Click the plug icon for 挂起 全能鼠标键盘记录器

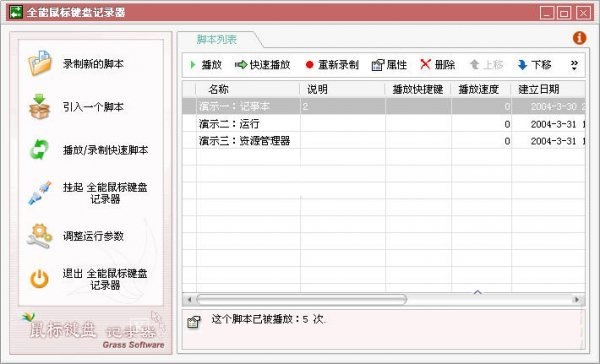[39, 193]
